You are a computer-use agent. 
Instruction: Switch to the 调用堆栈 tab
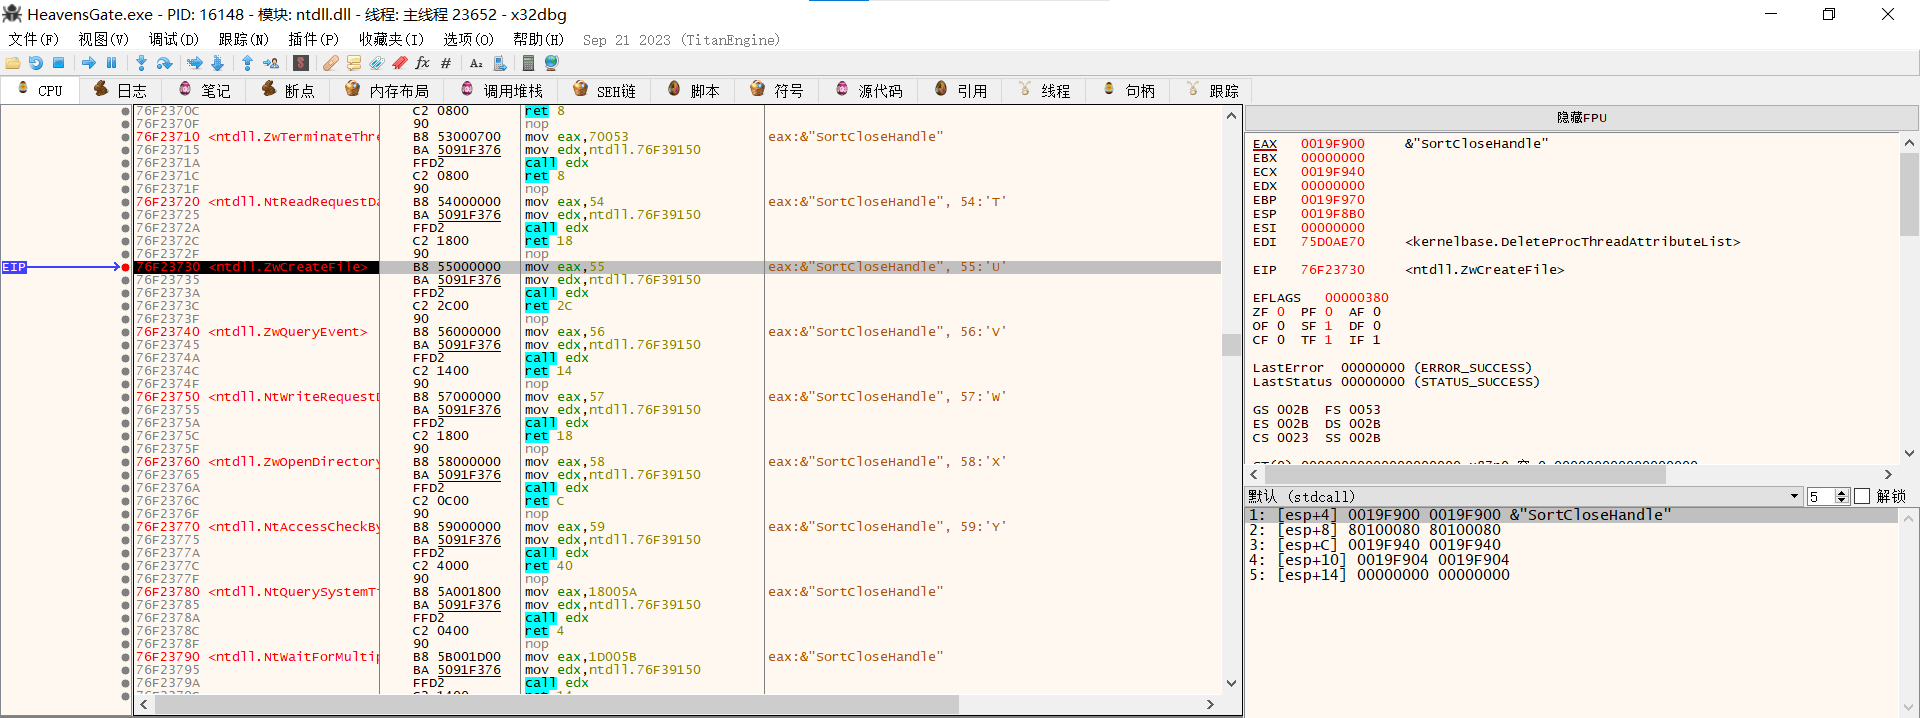coord(501,90)
